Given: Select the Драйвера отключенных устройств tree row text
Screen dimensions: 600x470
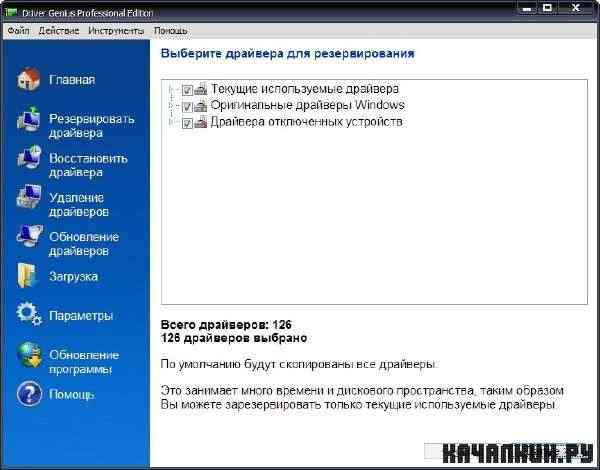Looking at the screenshot, I should point(306,122).
